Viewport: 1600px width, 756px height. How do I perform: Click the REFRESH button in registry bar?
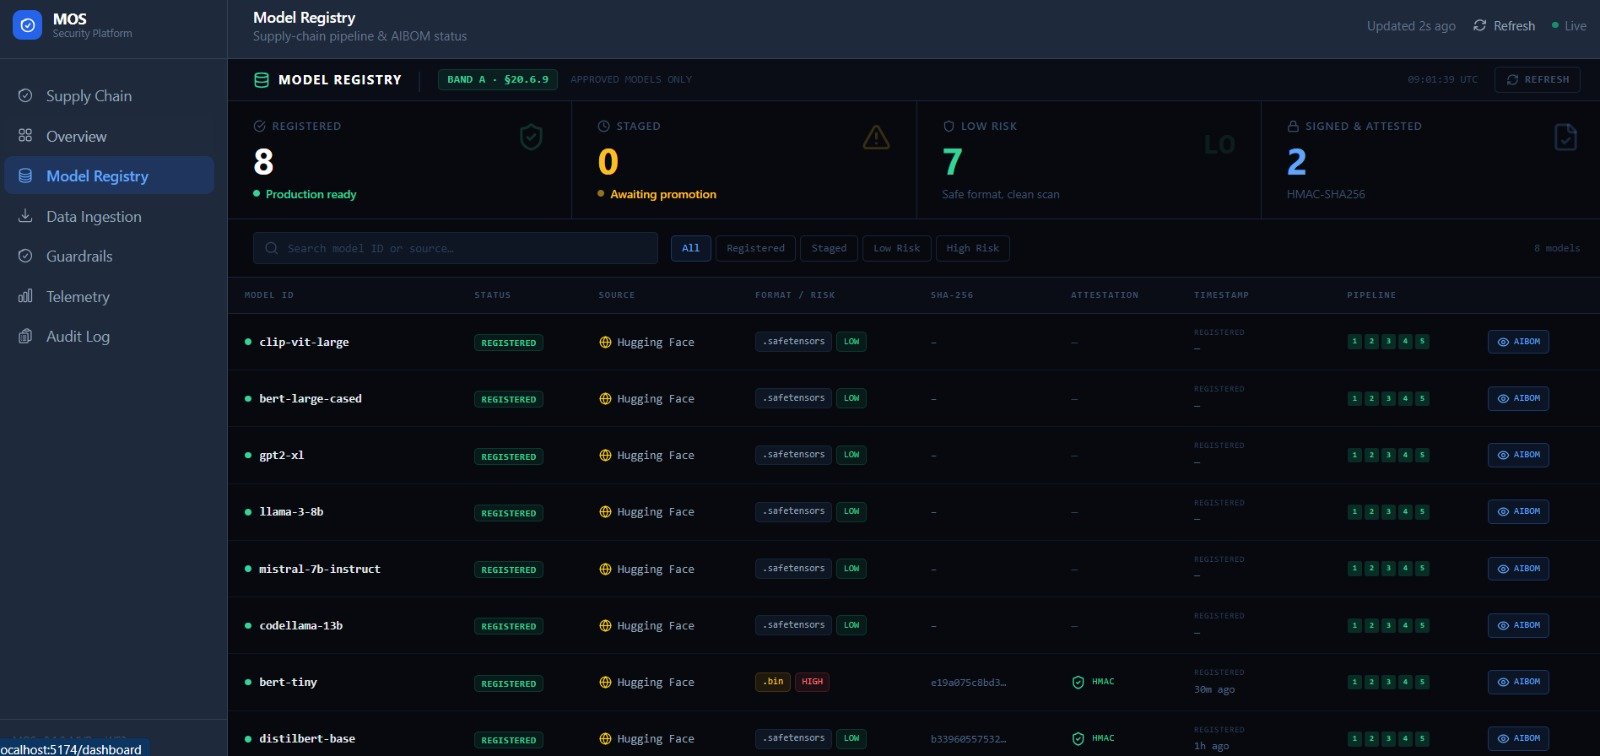click(1537, 80)
